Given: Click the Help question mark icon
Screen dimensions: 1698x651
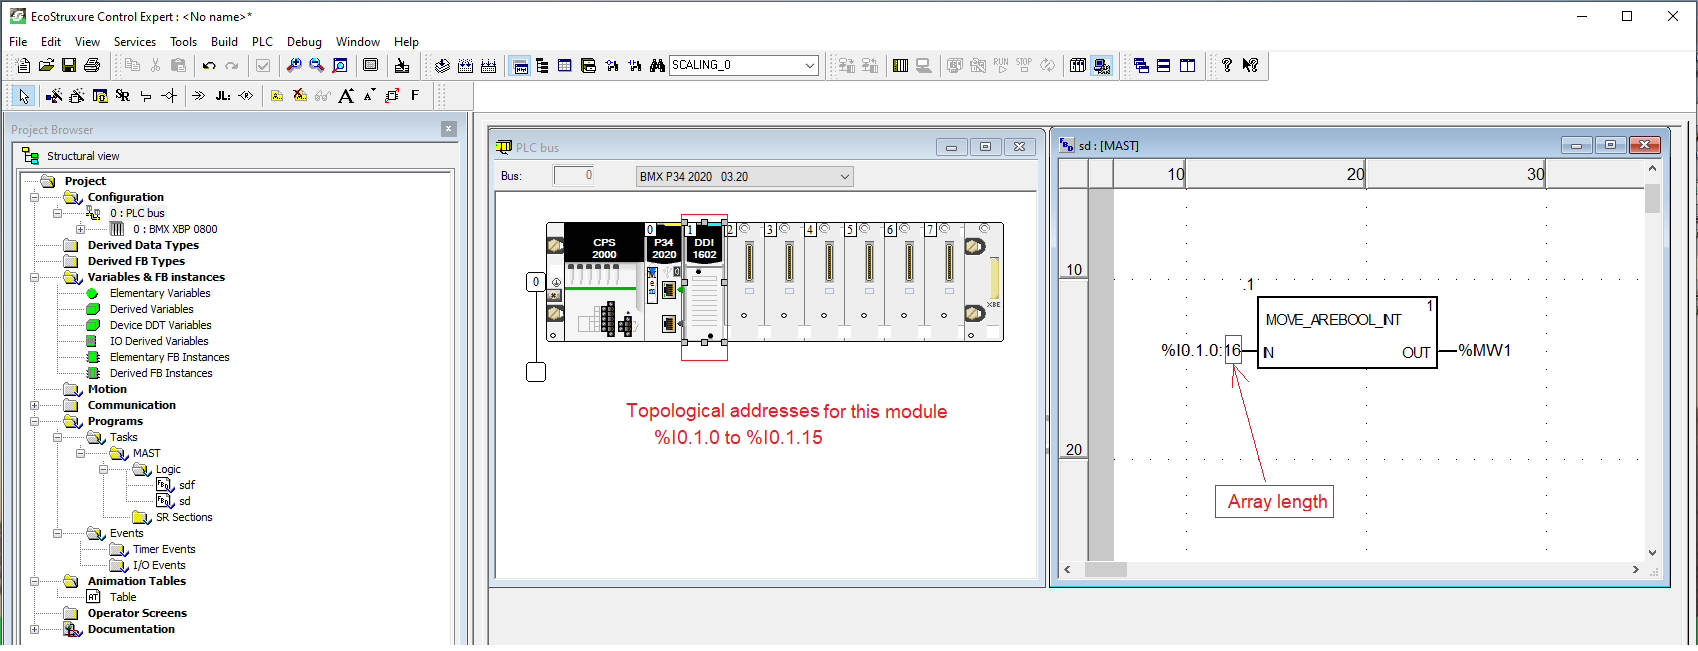Looking at the screenshot, I should [1227, 65].
